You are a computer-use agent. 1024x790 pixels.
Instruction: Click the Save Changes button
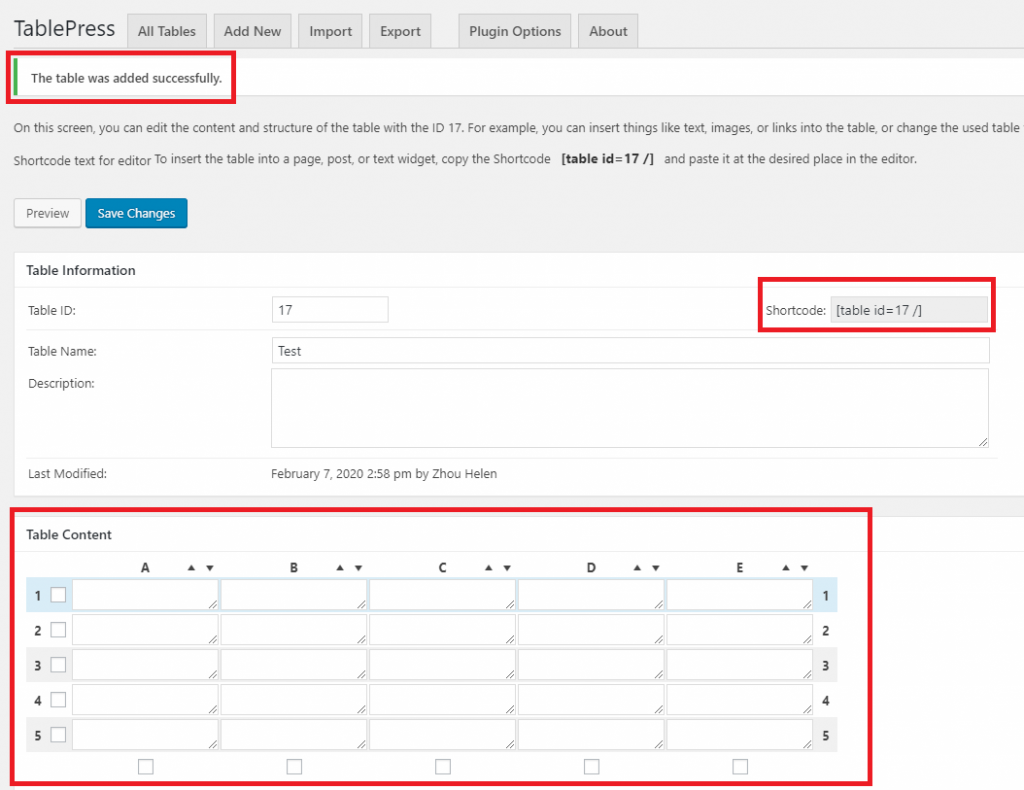136,213
